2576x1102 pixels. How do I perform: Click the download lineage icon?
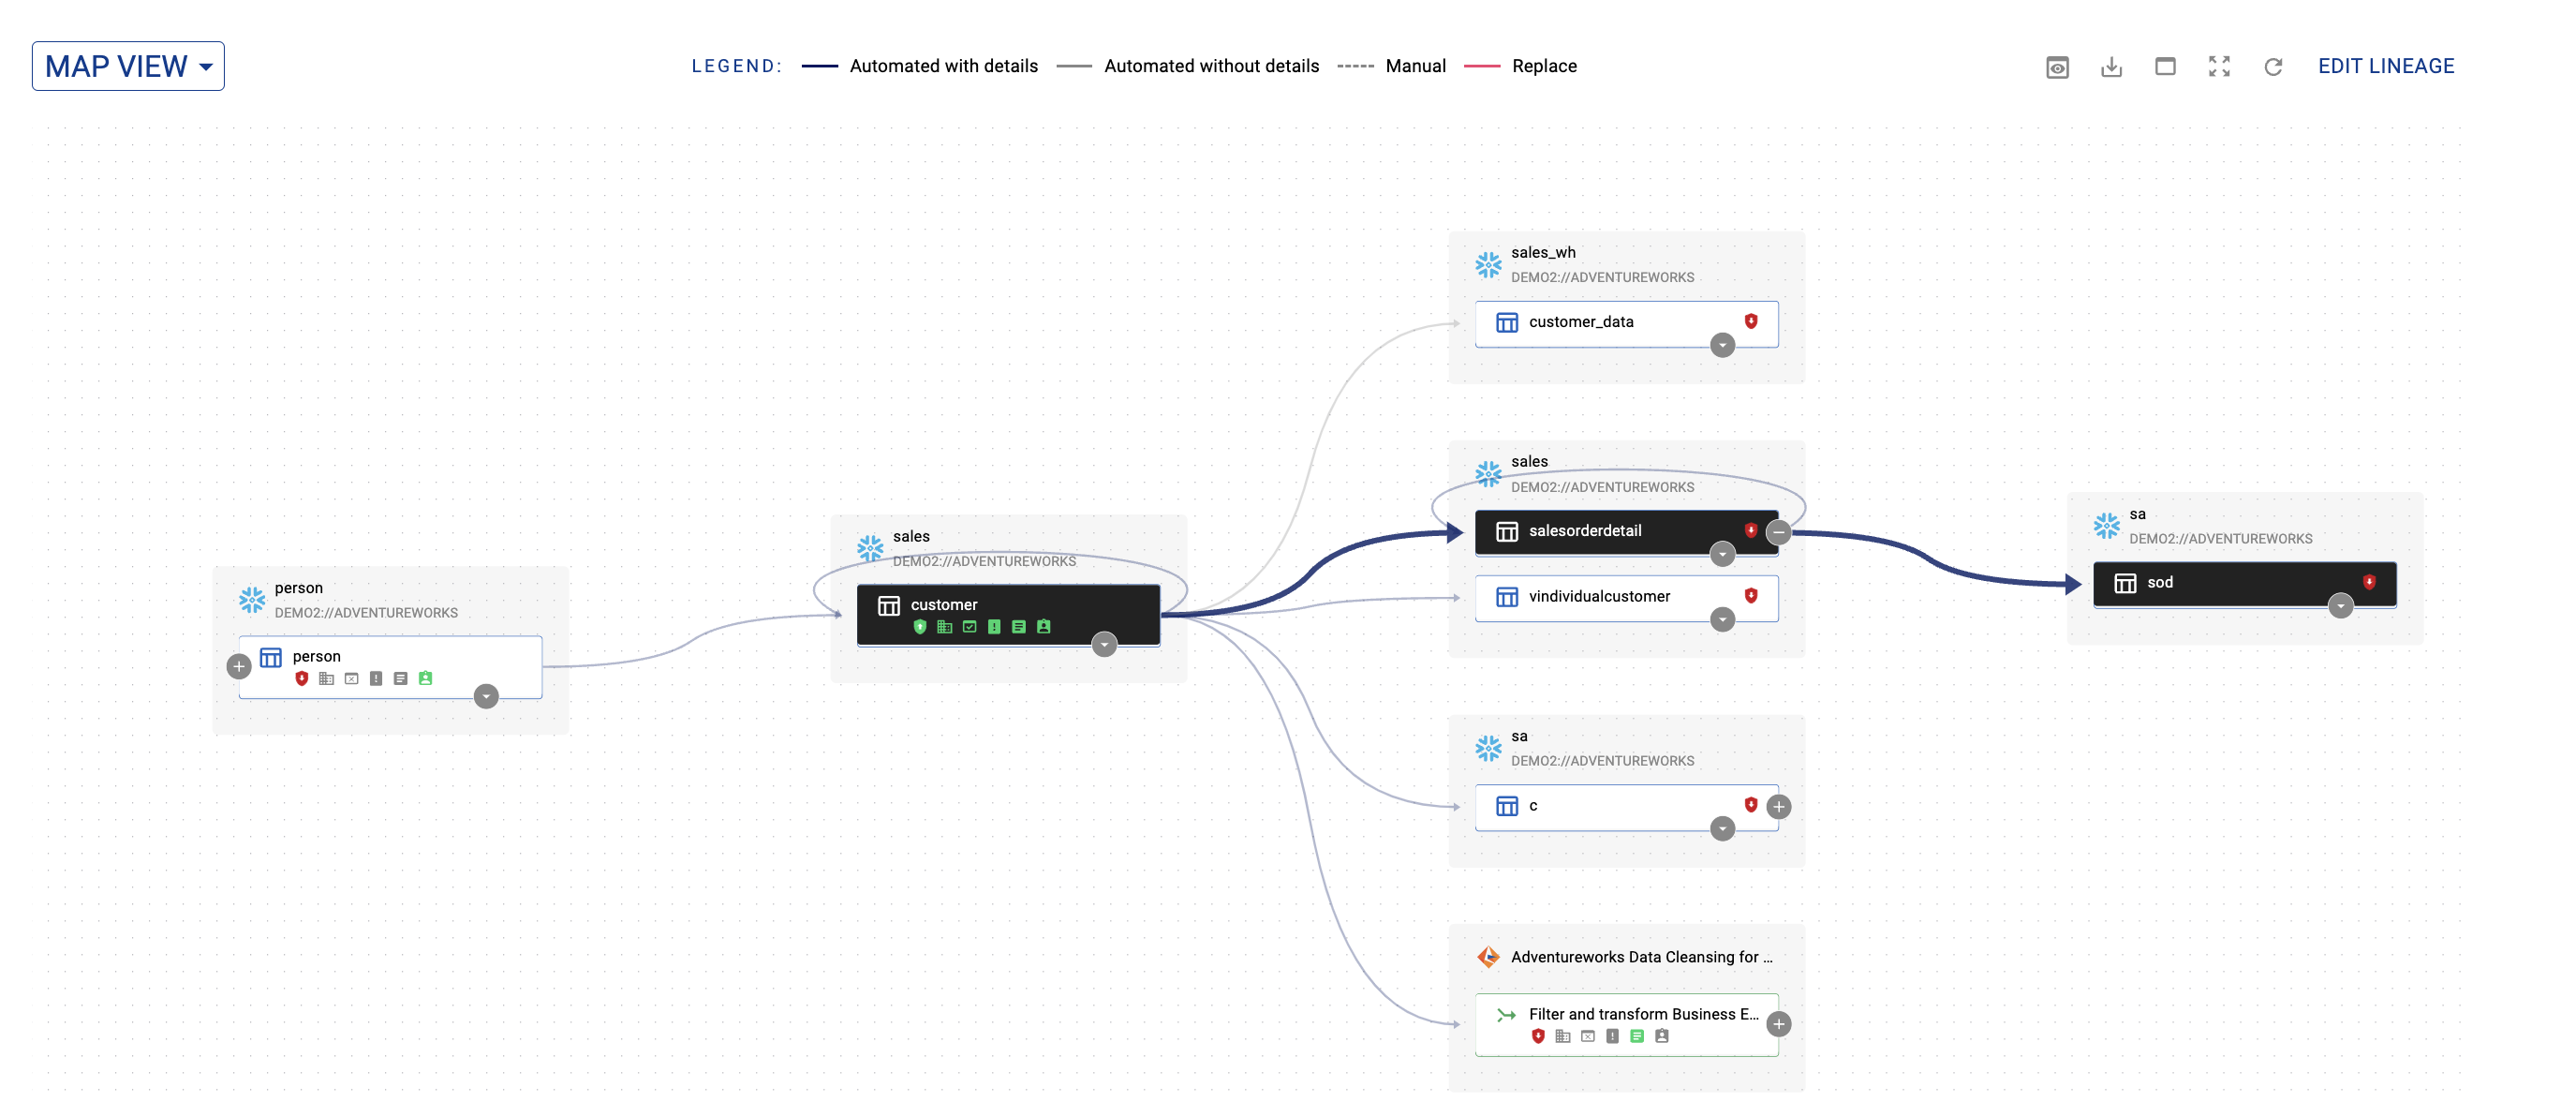point(2110,67)
